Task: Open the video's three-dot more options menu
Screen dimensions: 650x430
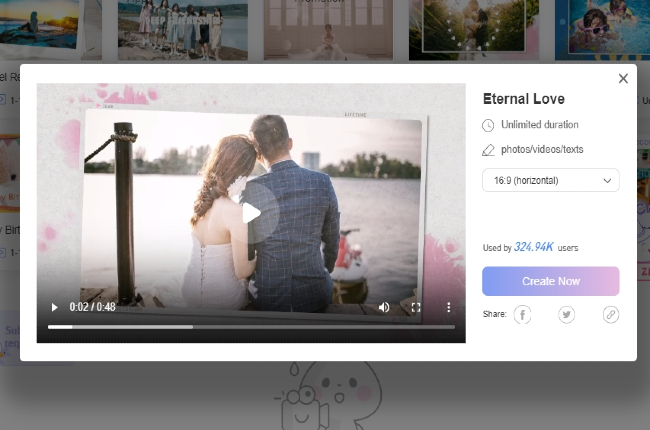Action: pos(448,307)
